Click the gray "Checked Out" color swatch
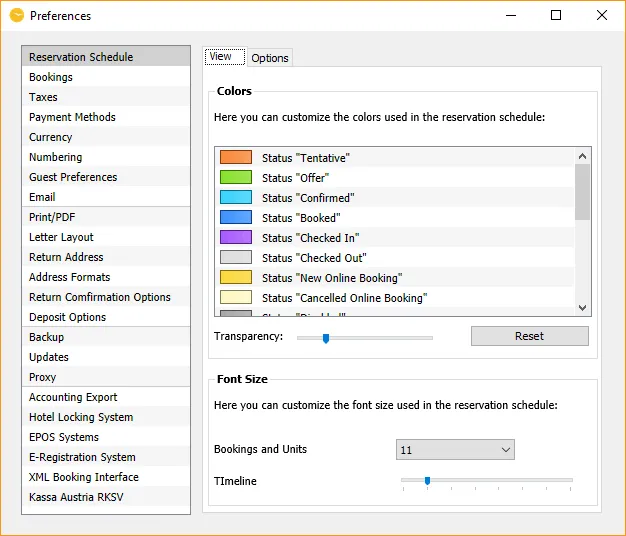This screenshot has height=536, width=626. pos(236,257)
